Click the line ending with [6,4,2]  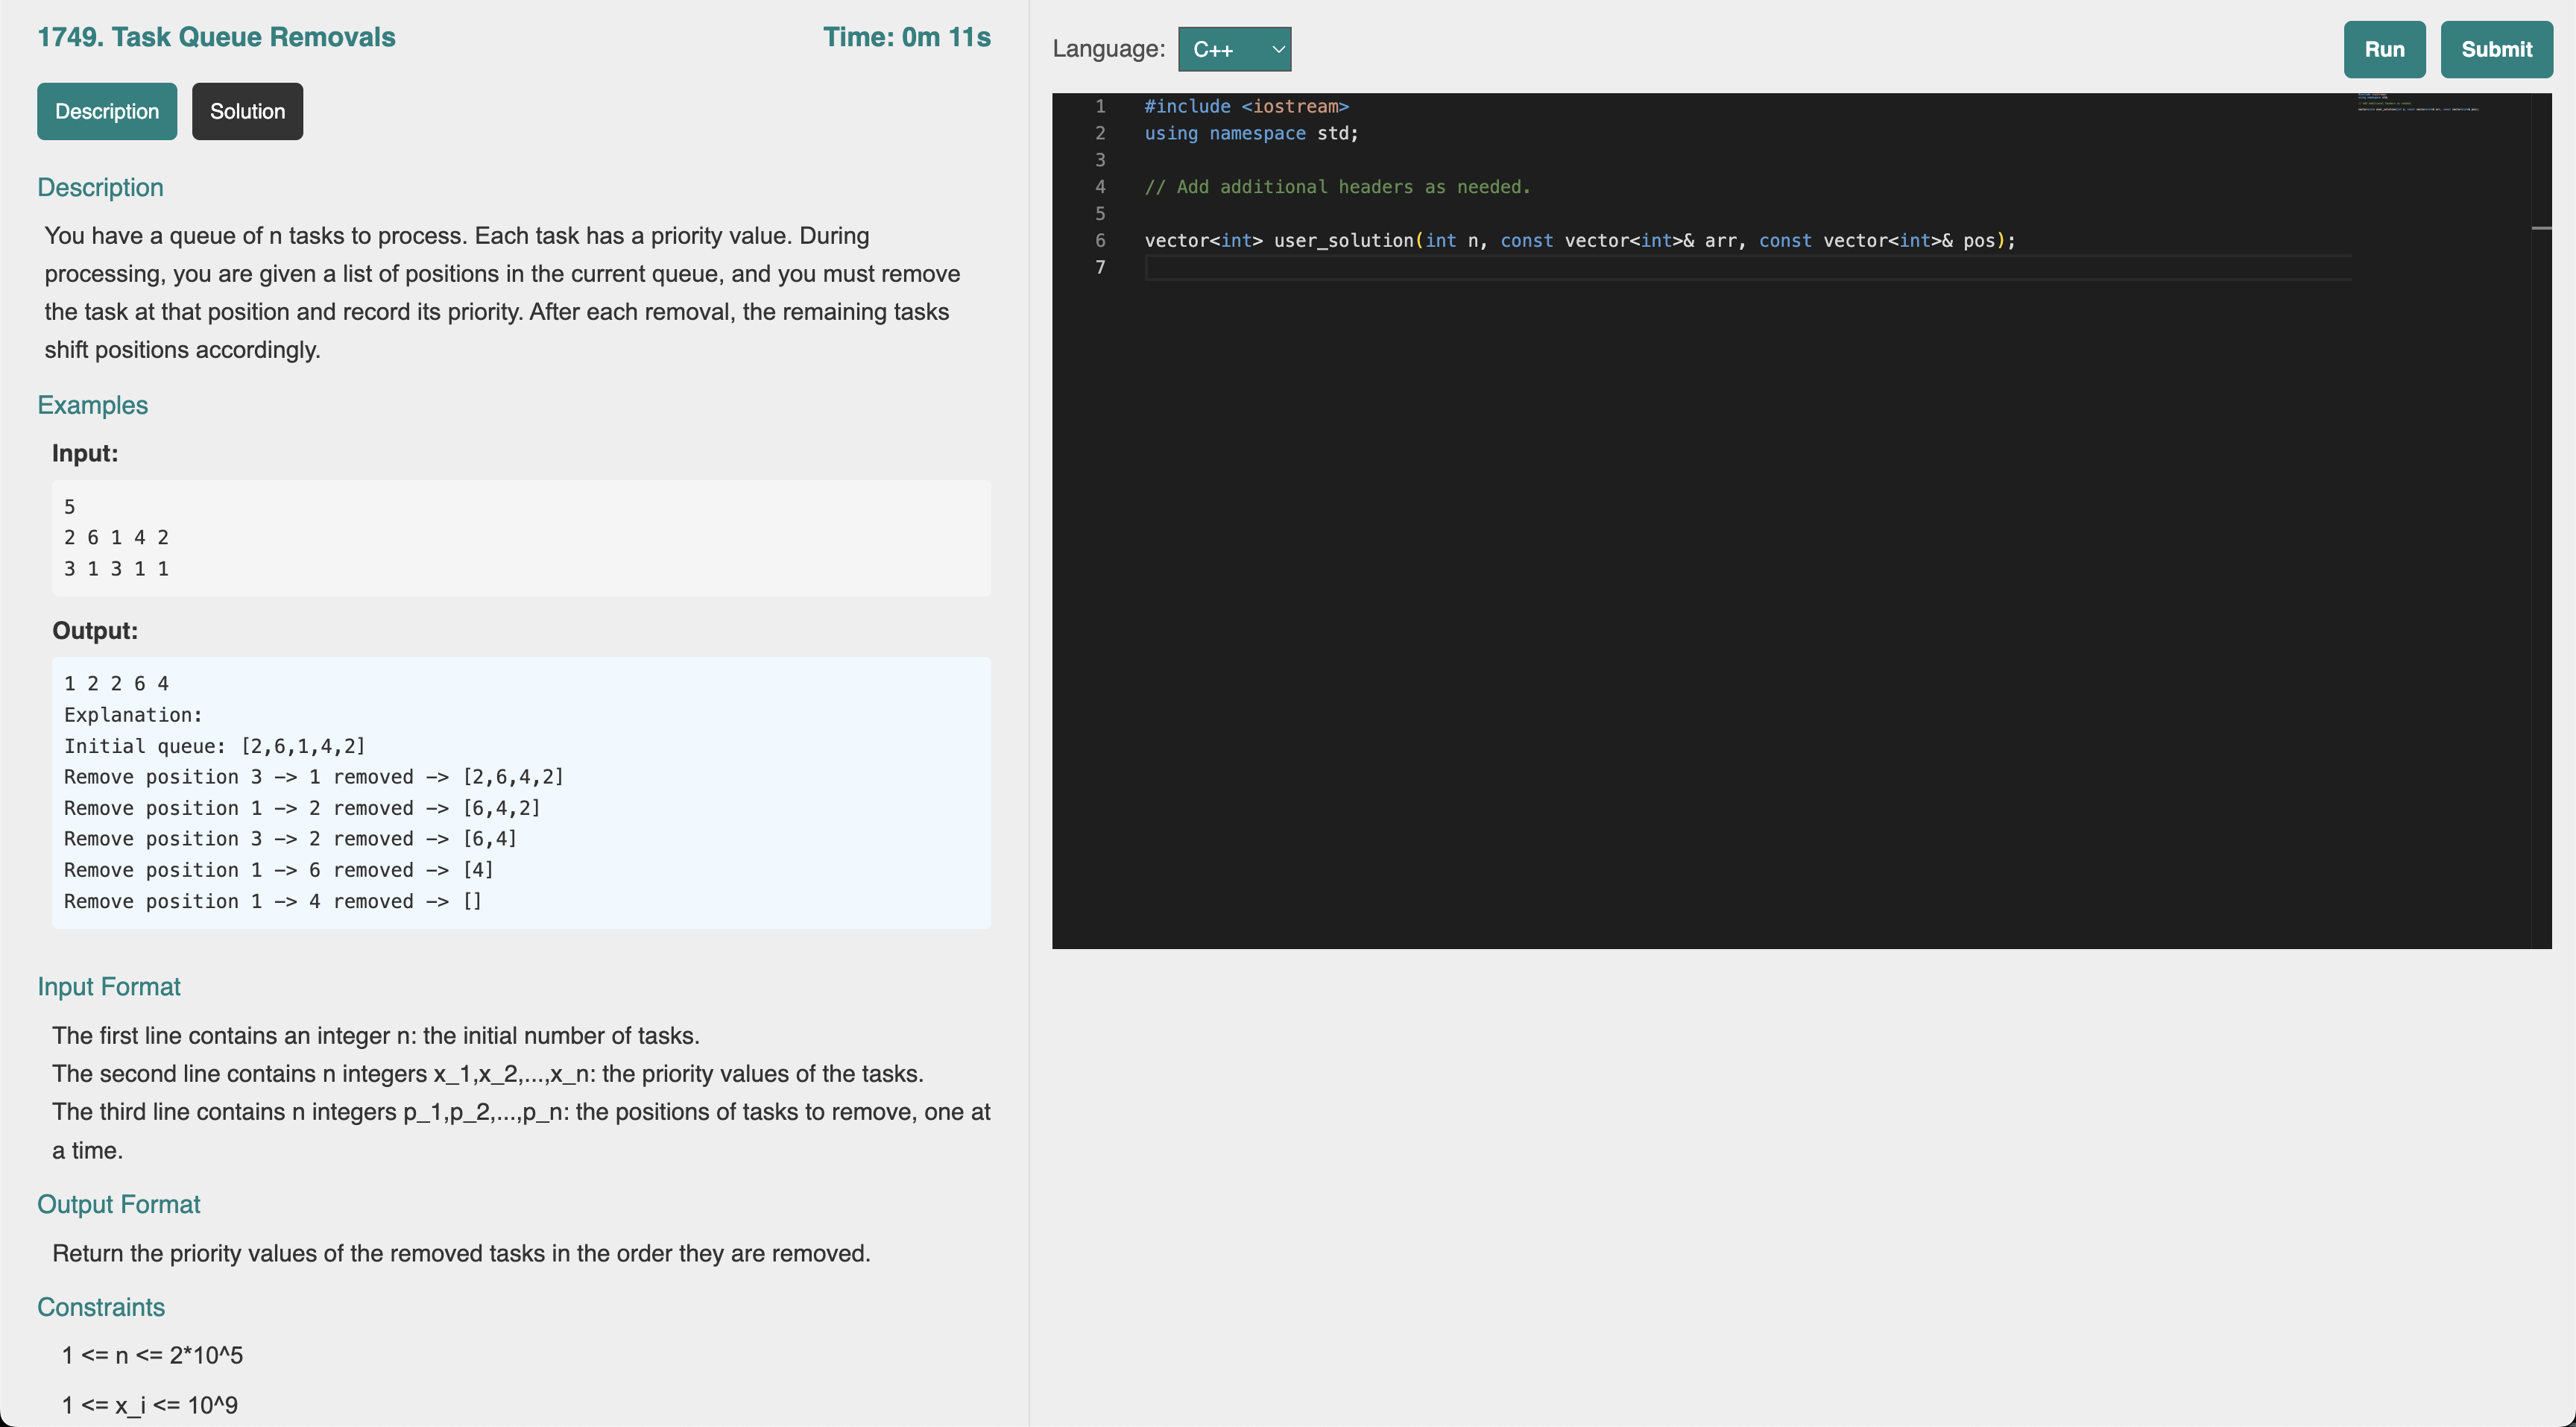pos(302,808)
